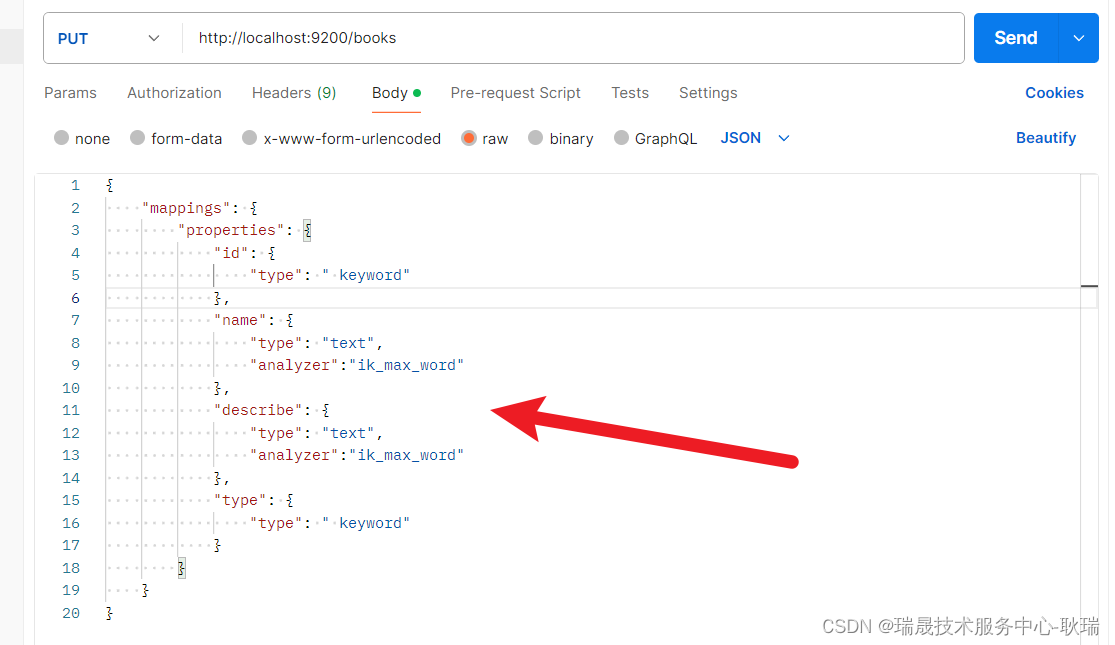Open the Send options arrow

pos(1079,38)
